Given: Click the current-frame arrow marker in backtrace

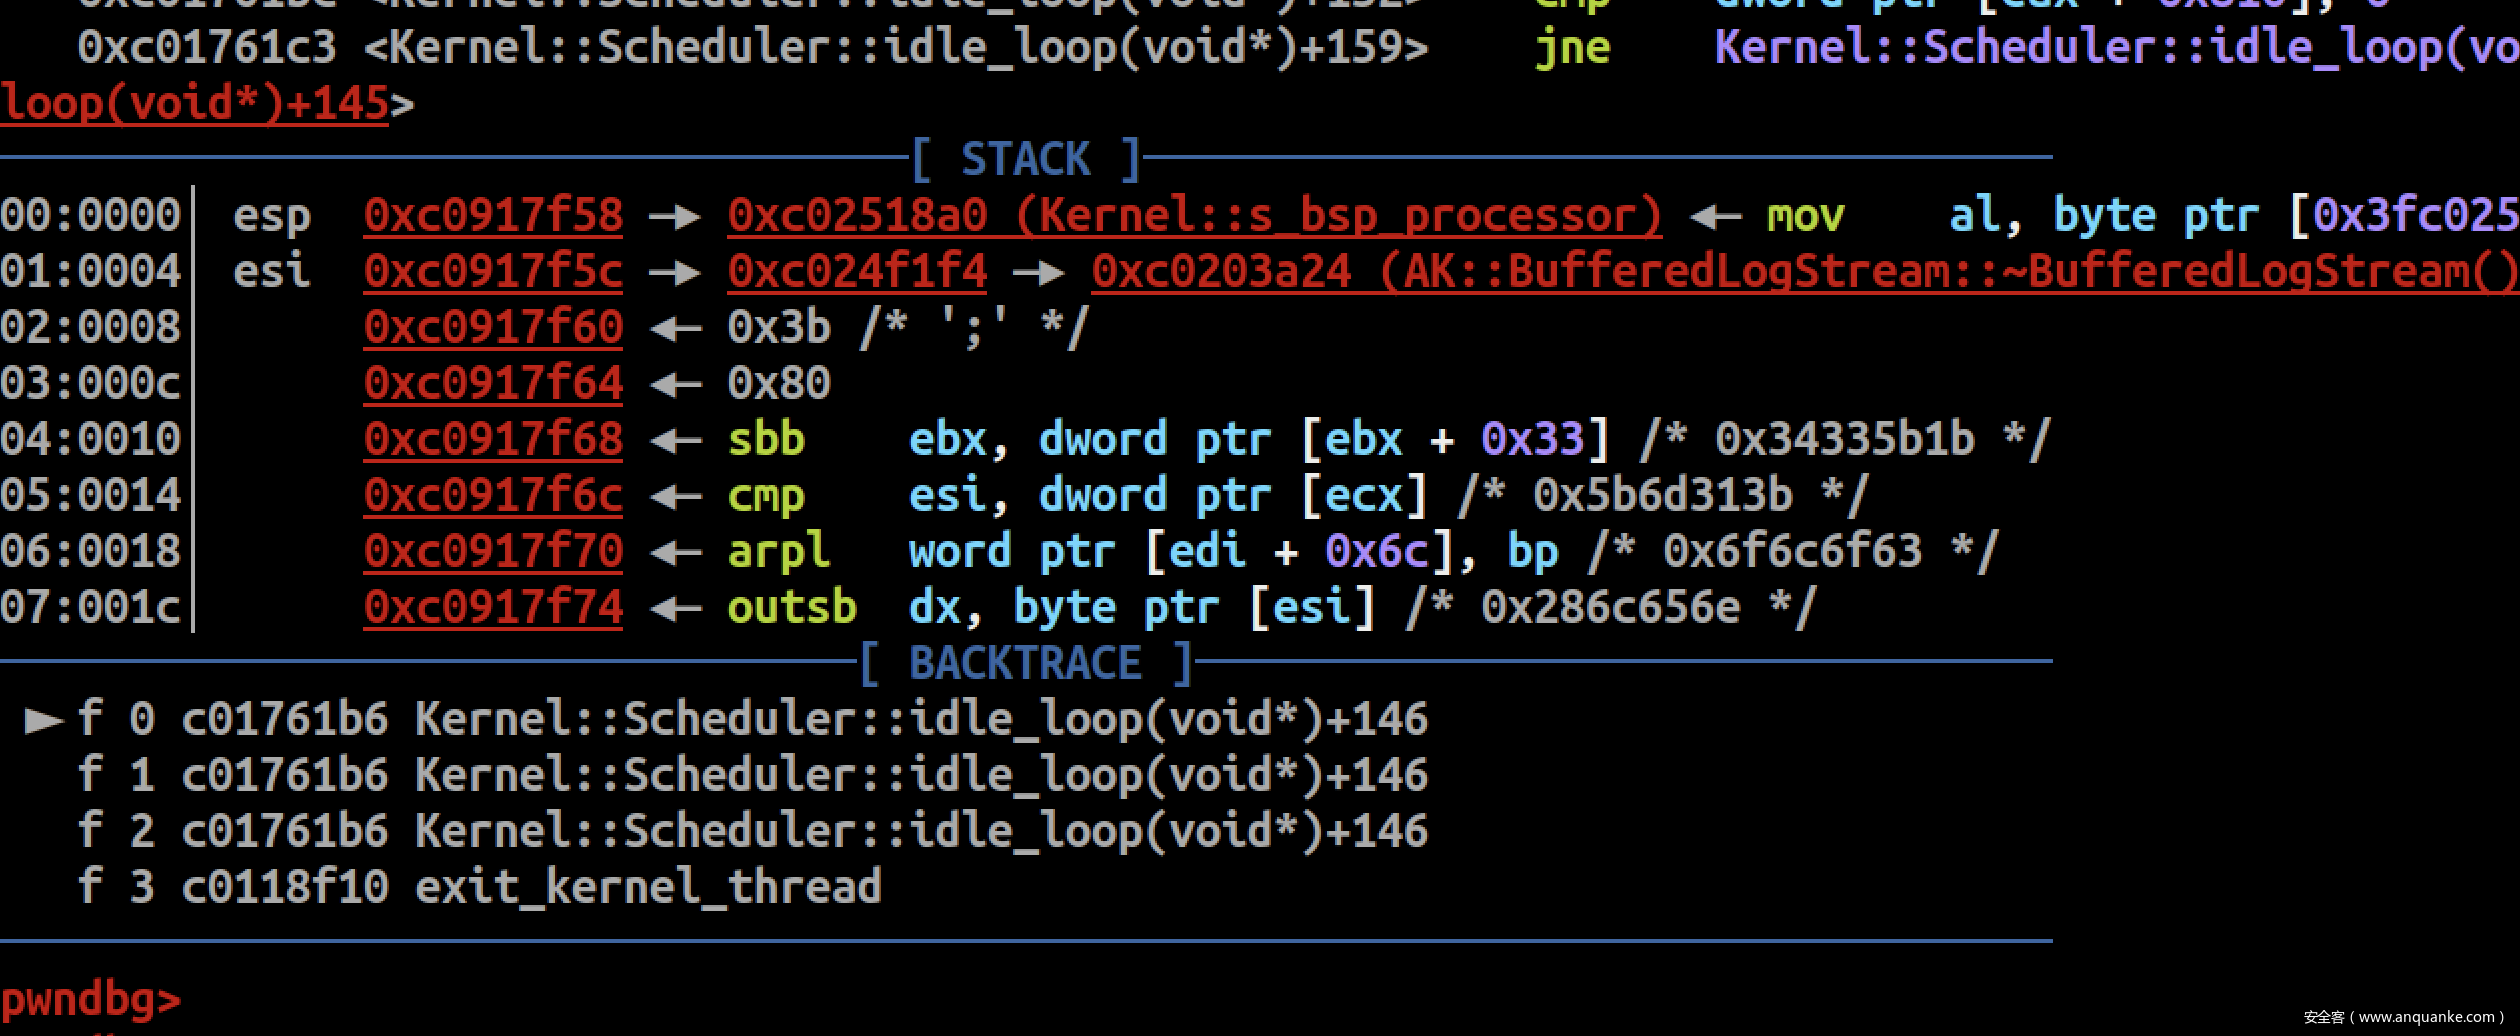Looking at the screenshot, I should coord(44,720).
